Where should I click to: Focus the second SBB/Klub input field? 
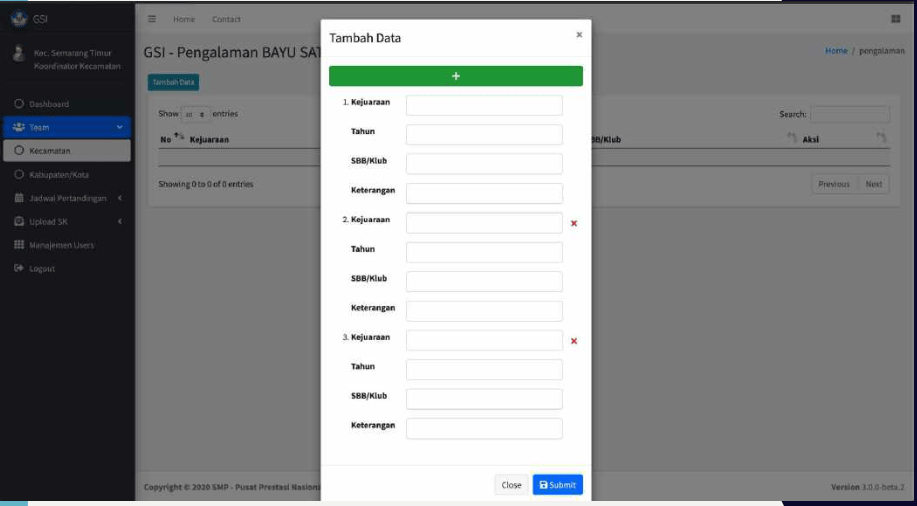point(484,281)
